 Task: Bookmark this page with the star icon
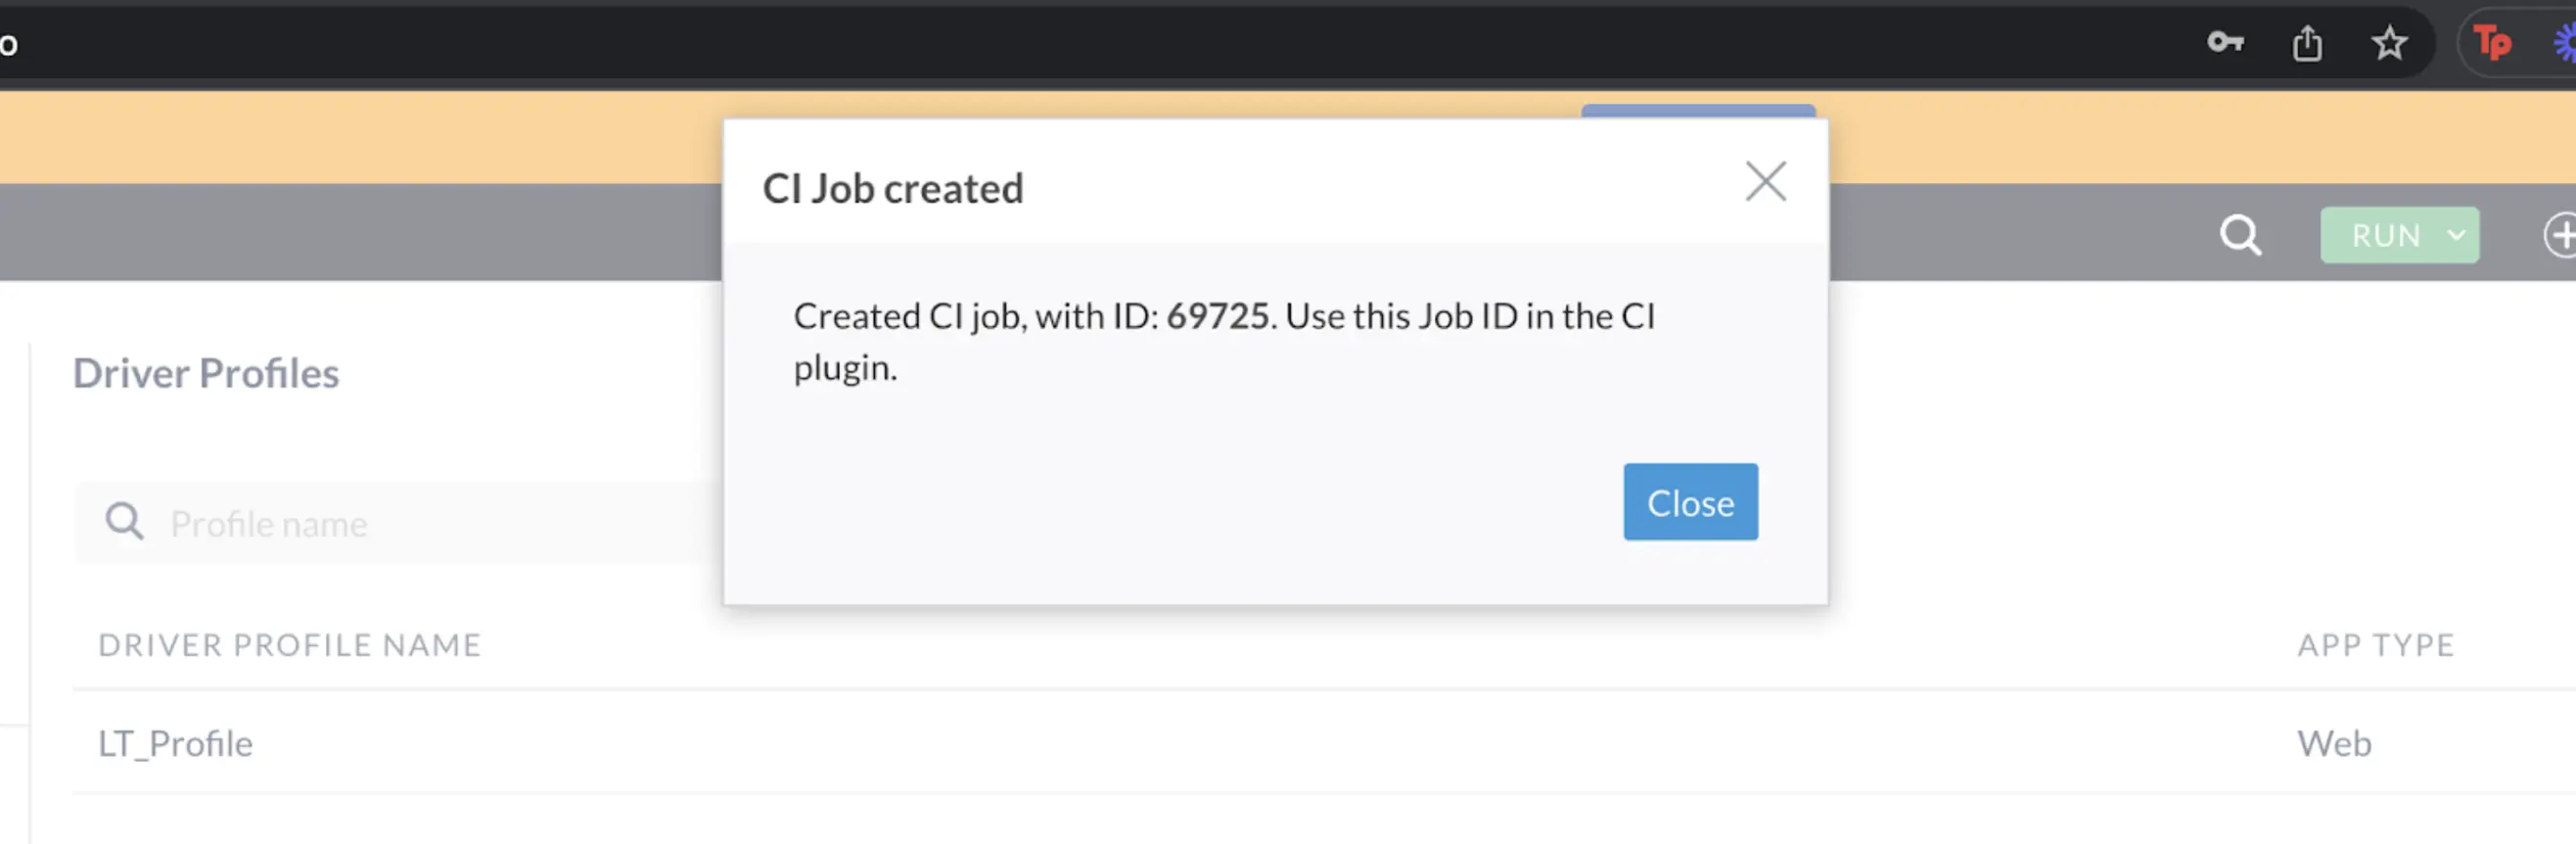pos(2389,43)
